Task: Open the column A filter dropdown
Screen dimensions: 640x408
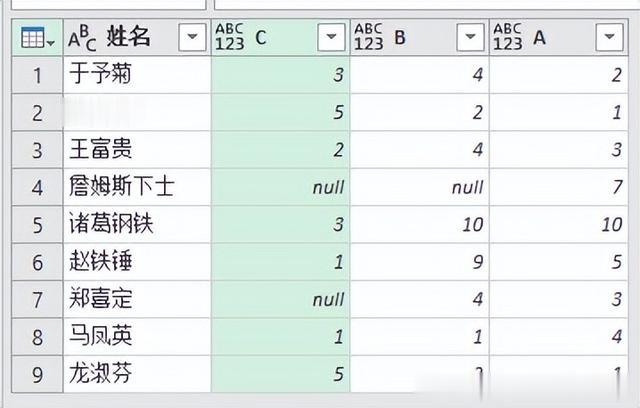Action: click(x=609, y=37)
